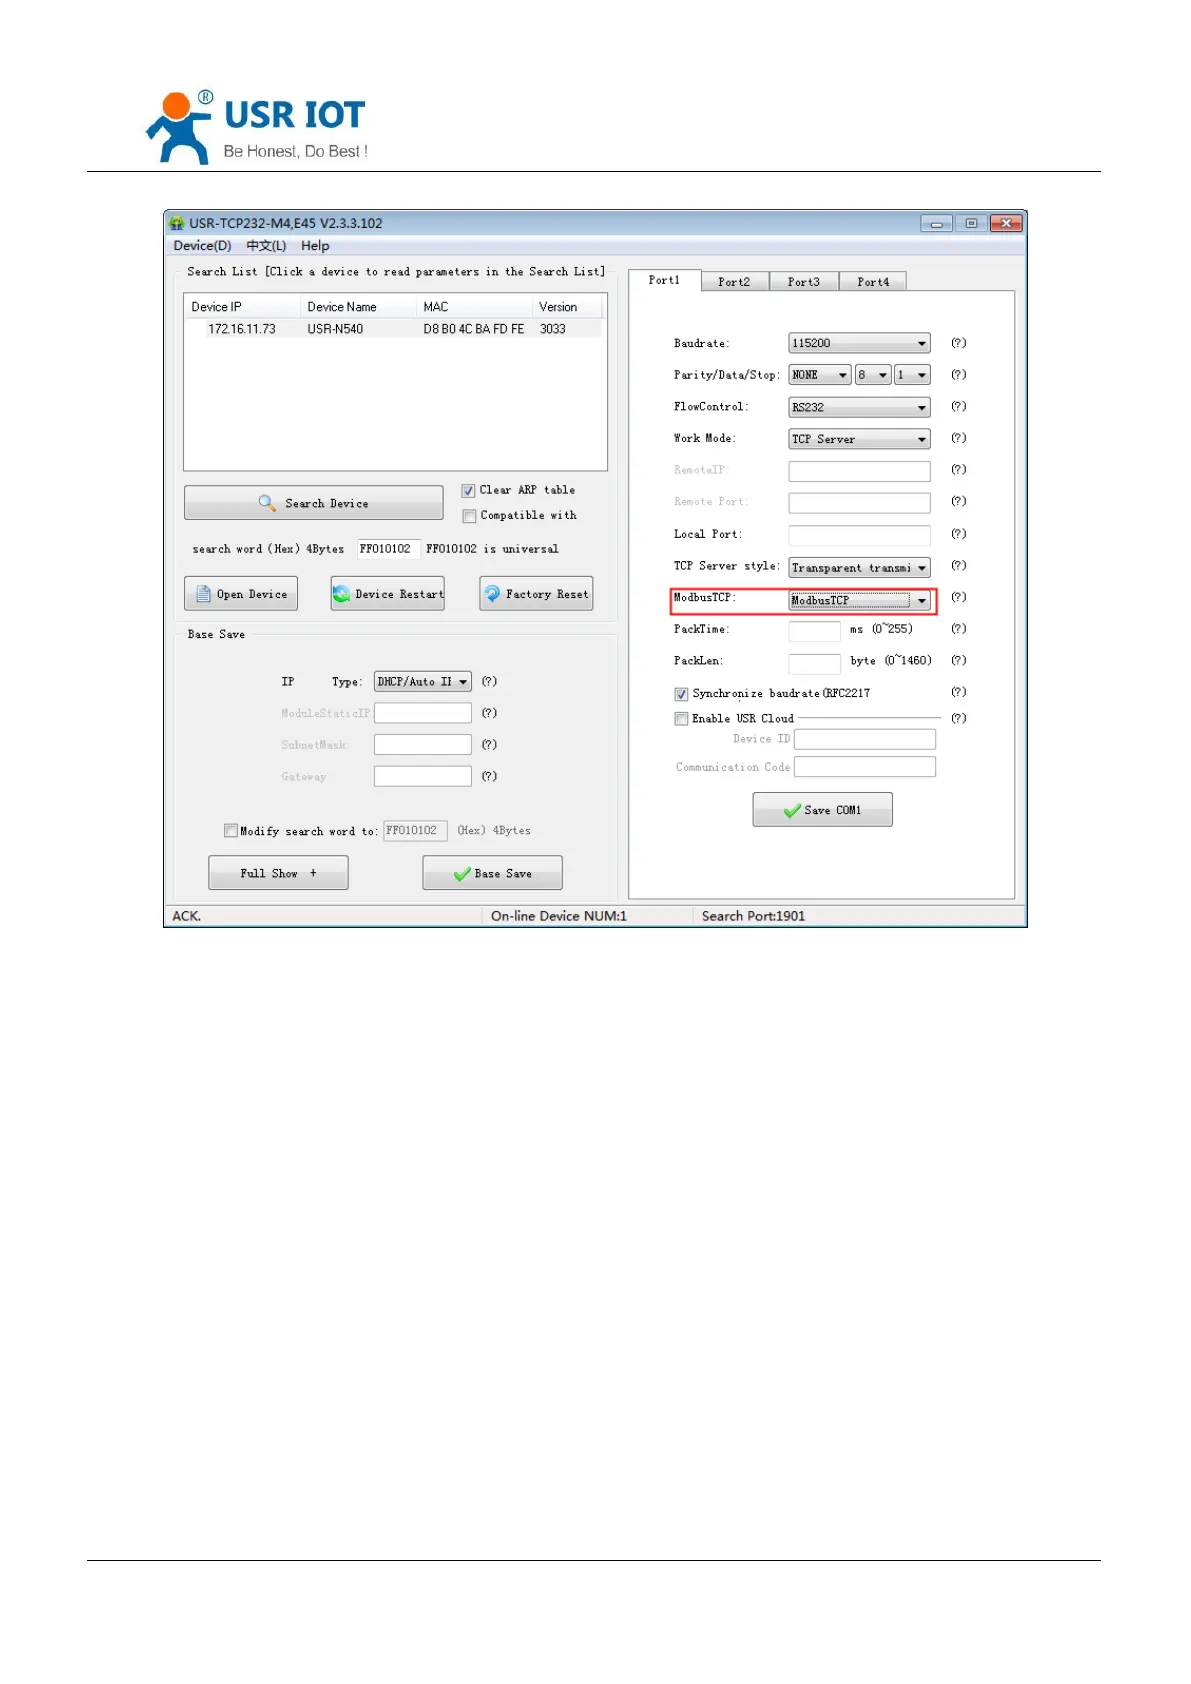The height and width of the screenshot is (1684, 1191).
Task: Open the TCP Server style dropdown
Action: (859, 568)
